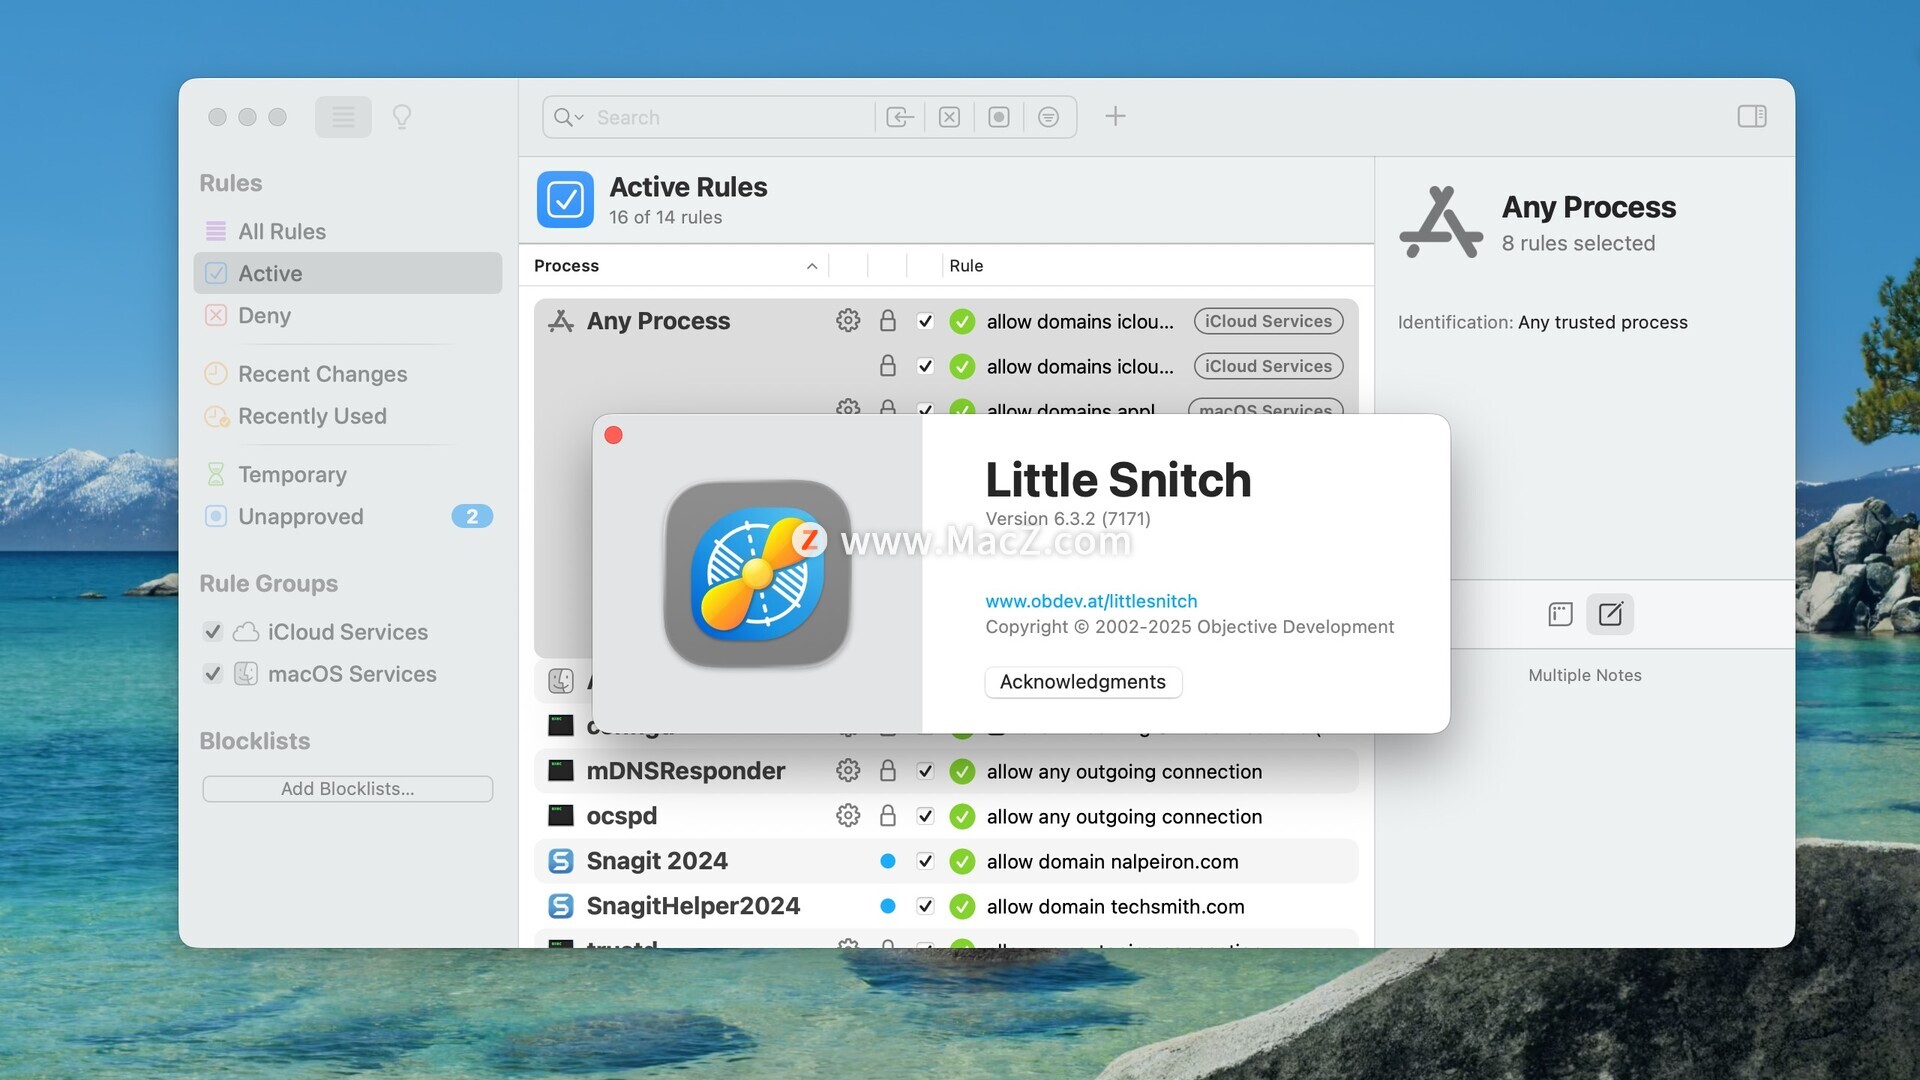Open Recently Used in the sidebar
Image resolution: width=1920 pixels, height=1080 pixels.
pyautogui.click(x=311, y=416)
